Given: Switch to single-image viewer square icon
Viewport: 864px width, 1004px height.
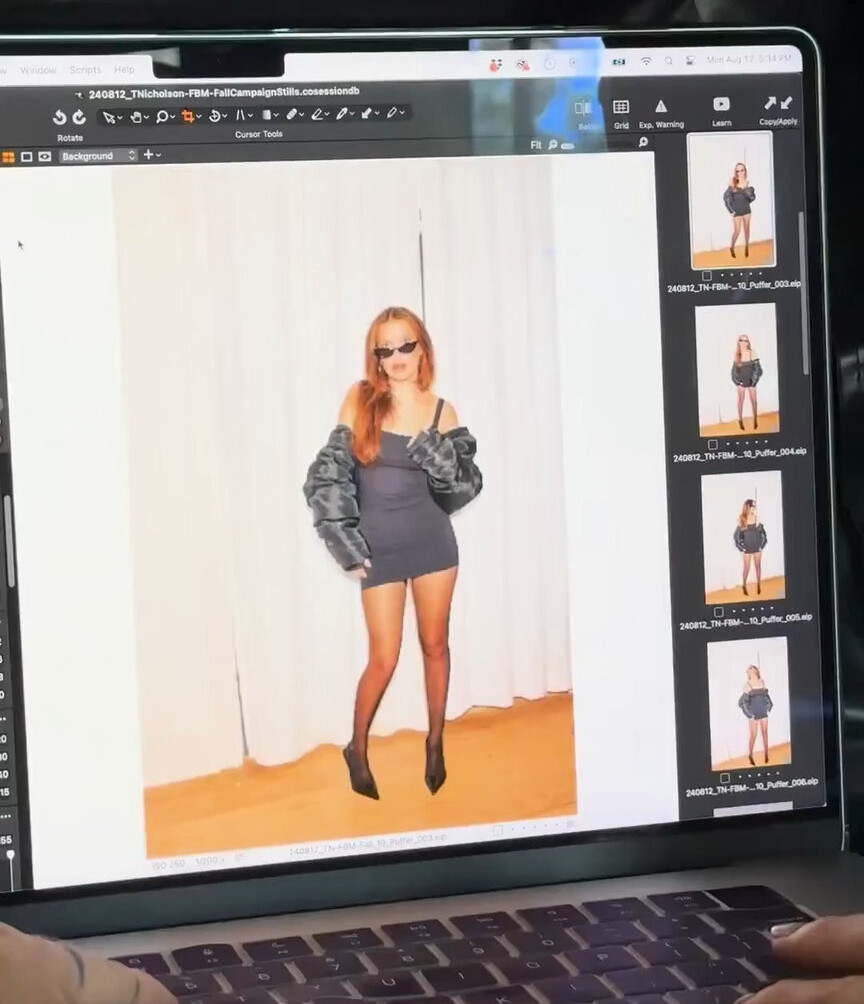Looking at the screenshot, I should click(x=26, y=157).
